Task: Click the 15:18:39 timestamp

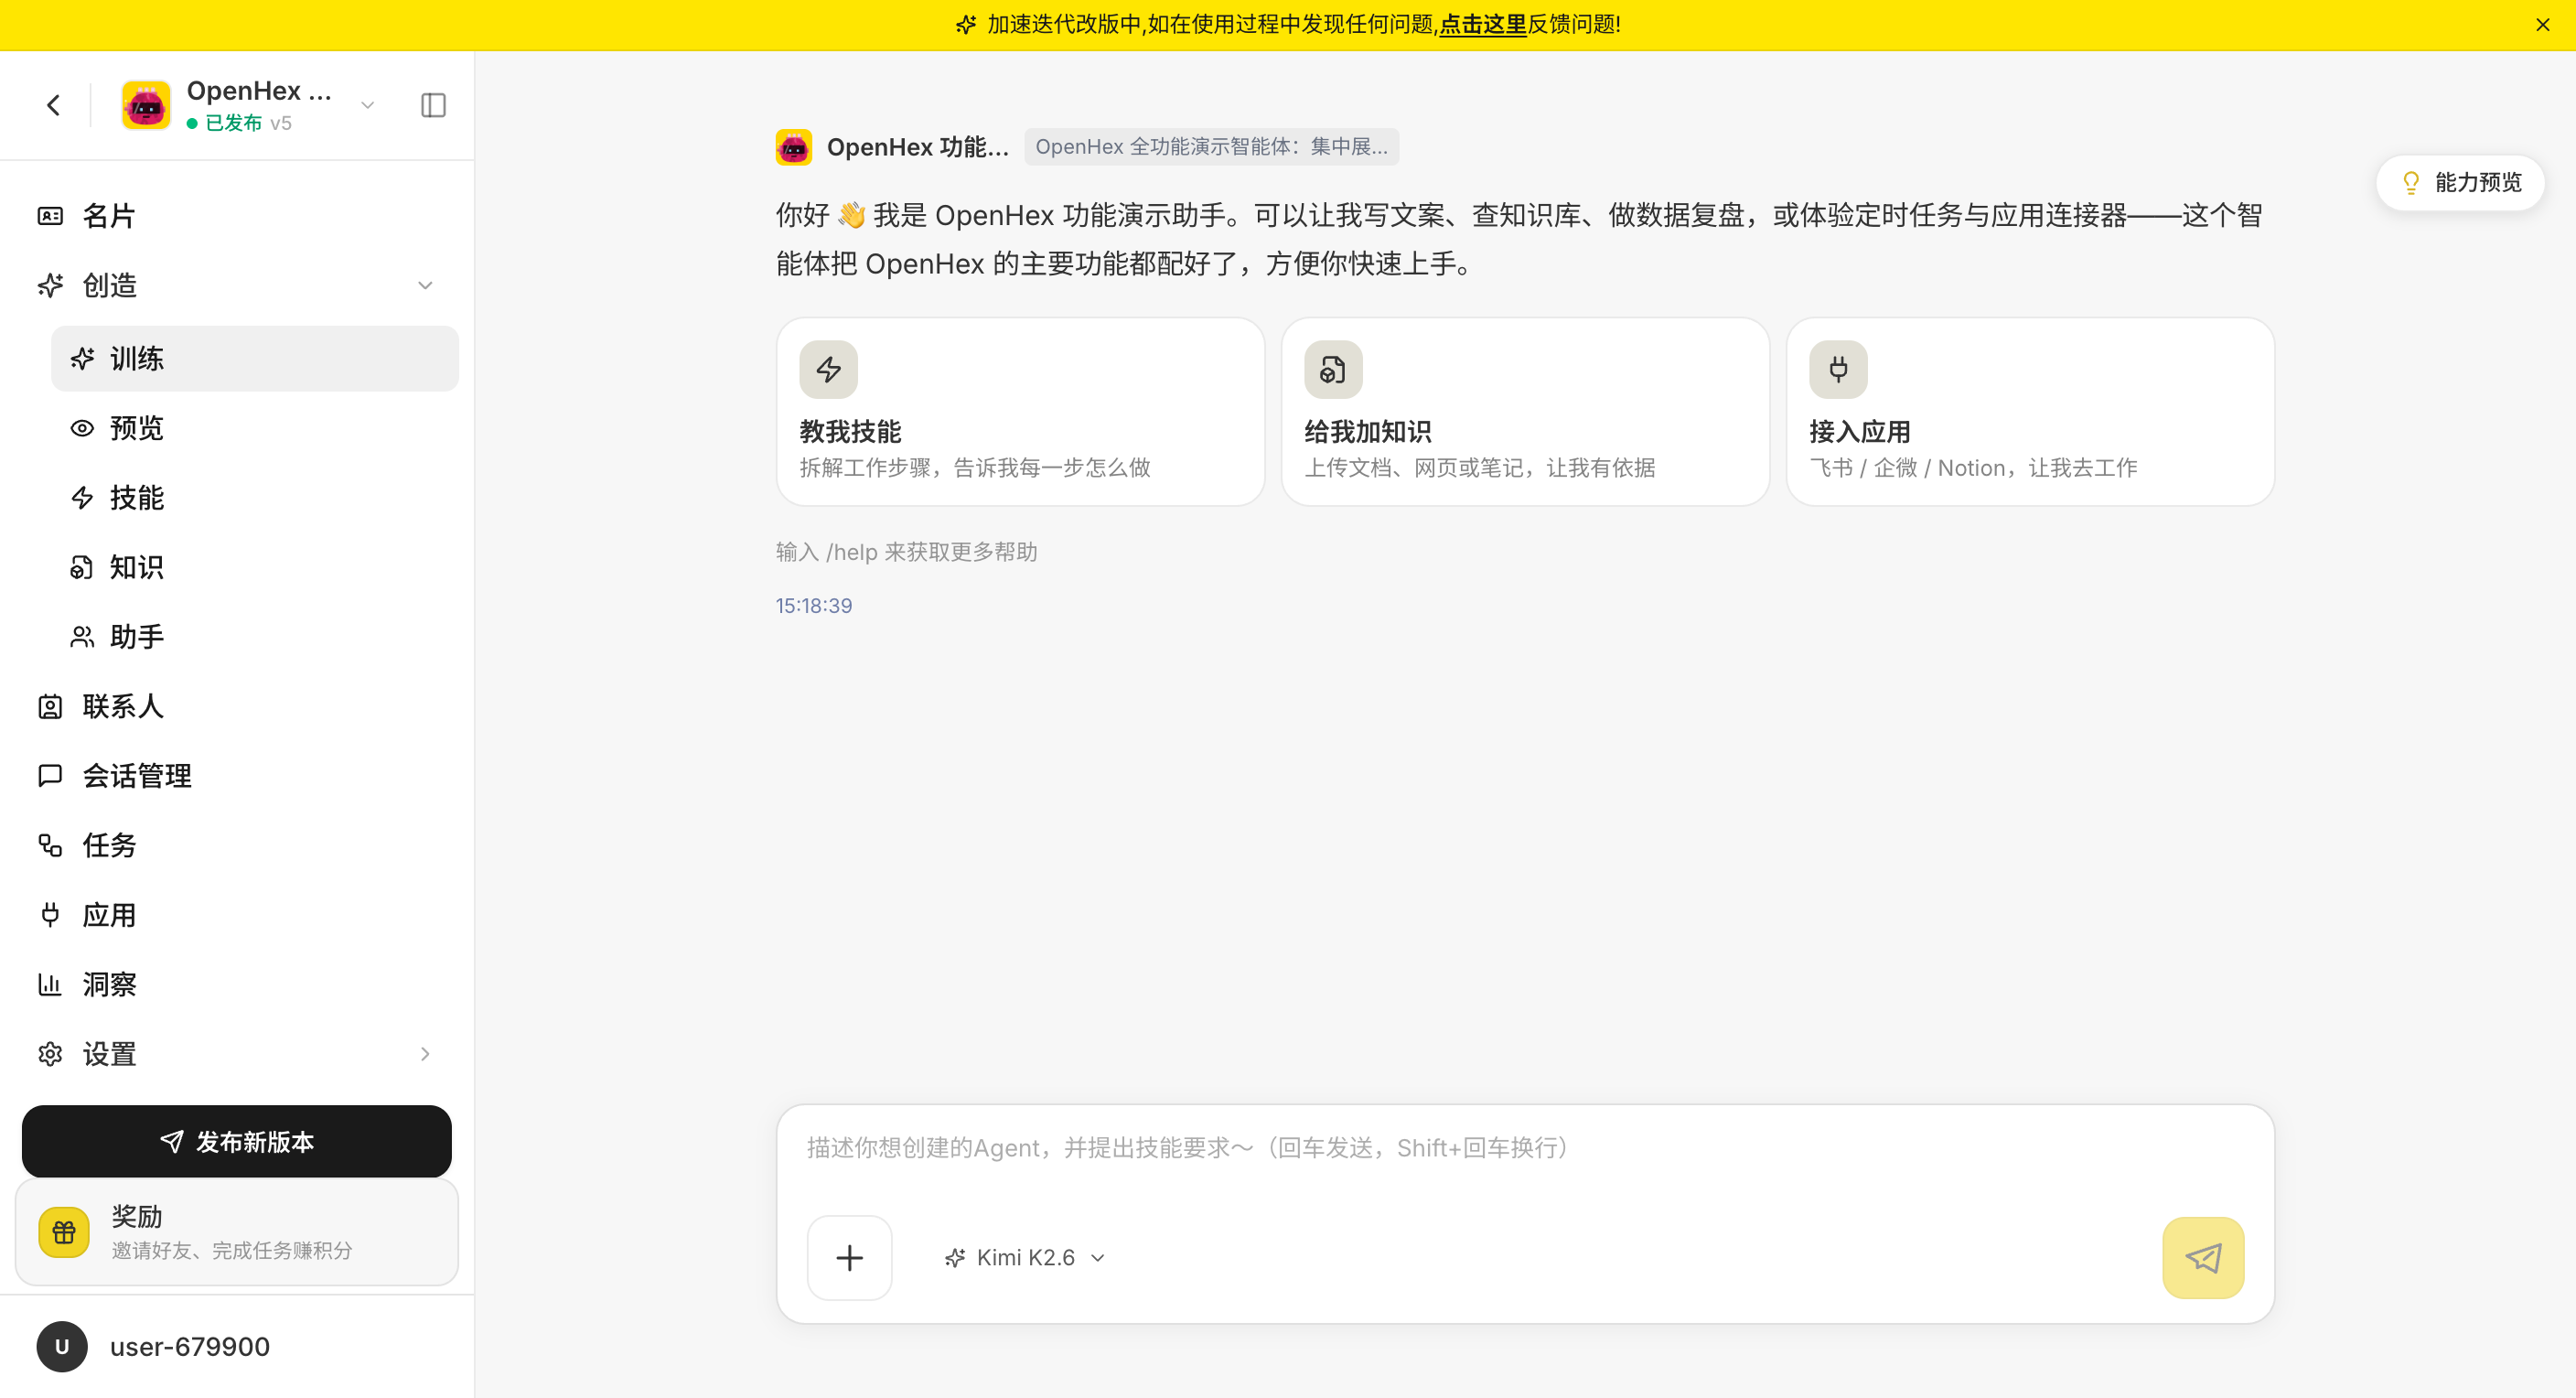Action: (x=814, y=606)
